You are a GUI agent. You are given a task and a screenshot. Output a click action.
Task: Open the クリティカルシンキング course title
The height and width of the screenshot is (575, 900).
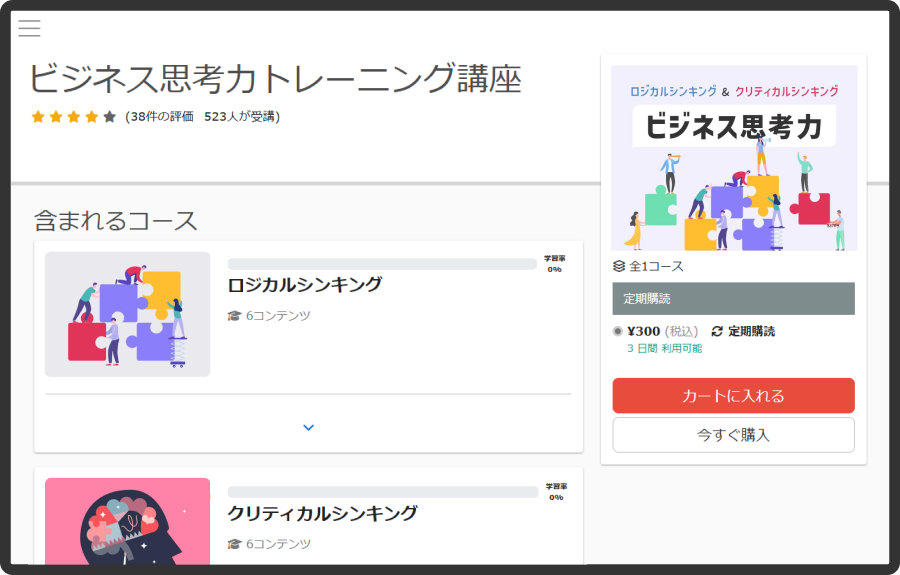[x=323, y=513]
